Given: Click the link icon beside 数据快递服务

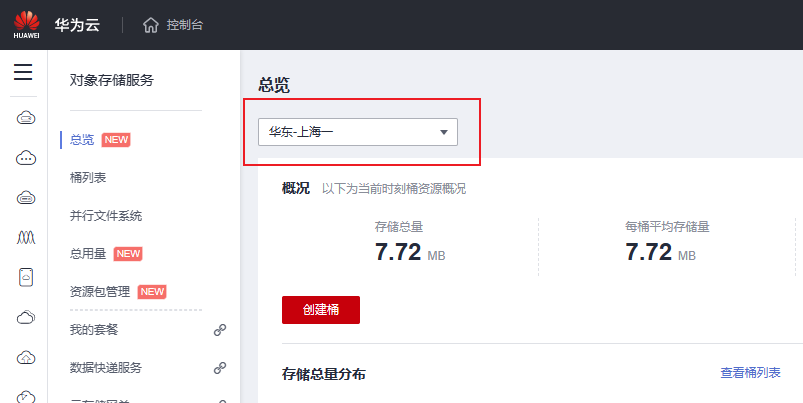Looking at the screenshot, I should tap(220, 368).
